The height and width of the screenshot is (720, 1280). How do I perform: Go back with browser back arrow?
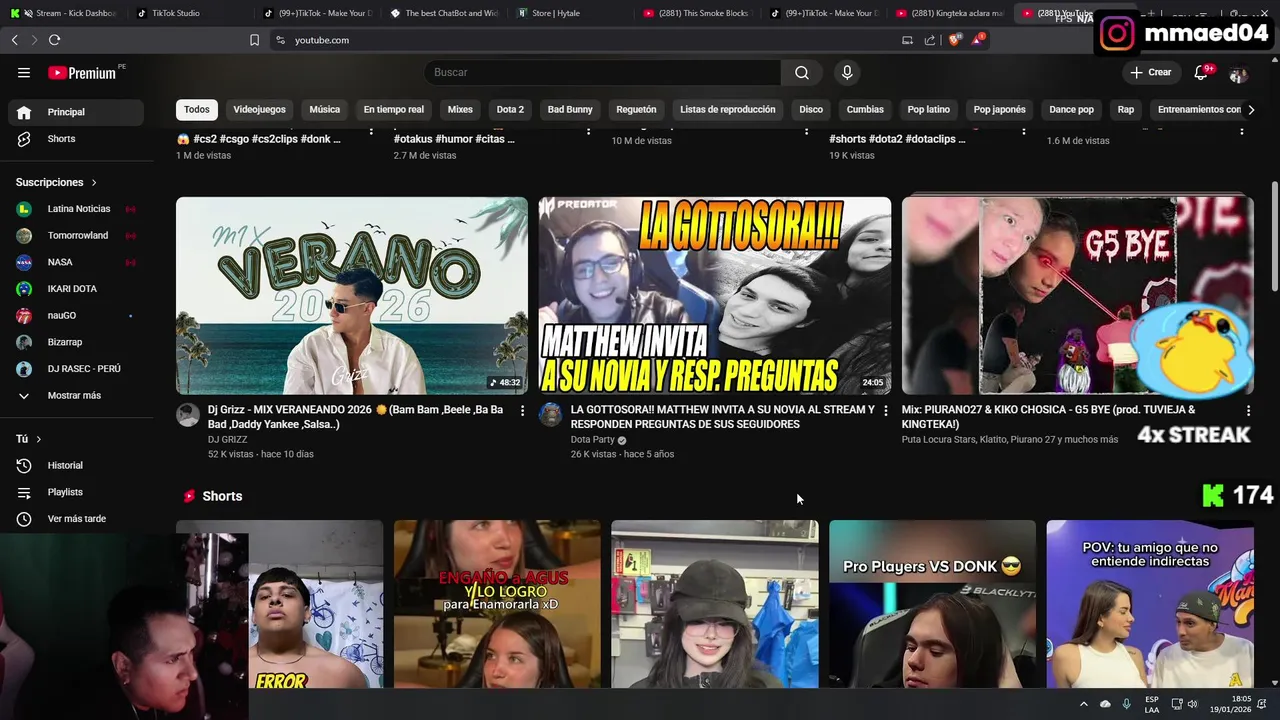[14, 40]
